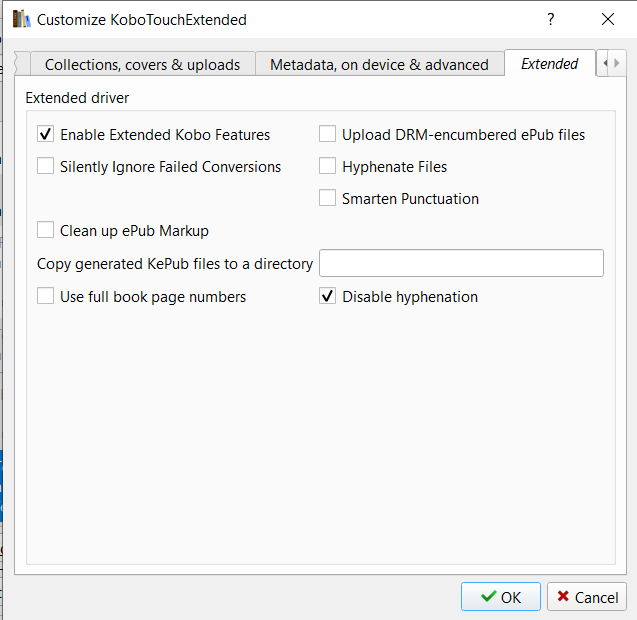The width and height of the screenshot is (637, 620).
Task: Confirm settings with the OK button
Action: (x=500, y=597)
